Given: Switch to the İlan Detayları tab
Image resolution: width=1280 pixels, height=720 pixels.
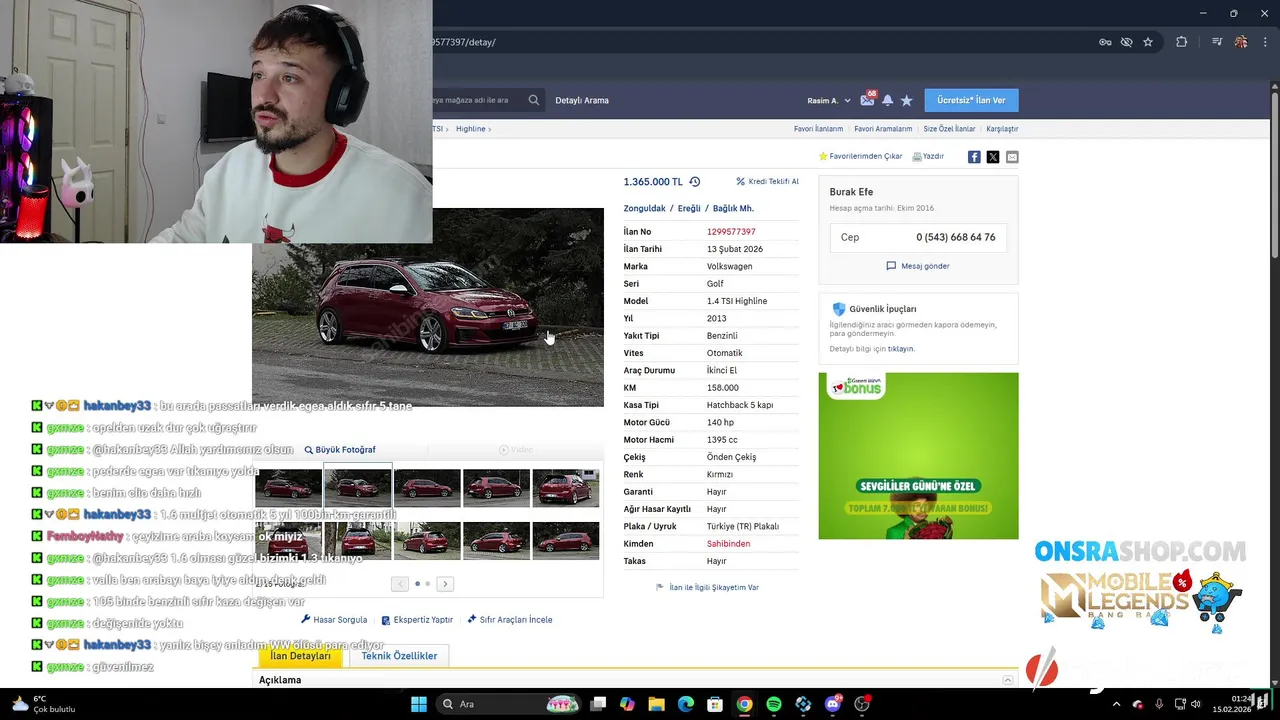Looking at the screenshot, I should pos(300,656).
